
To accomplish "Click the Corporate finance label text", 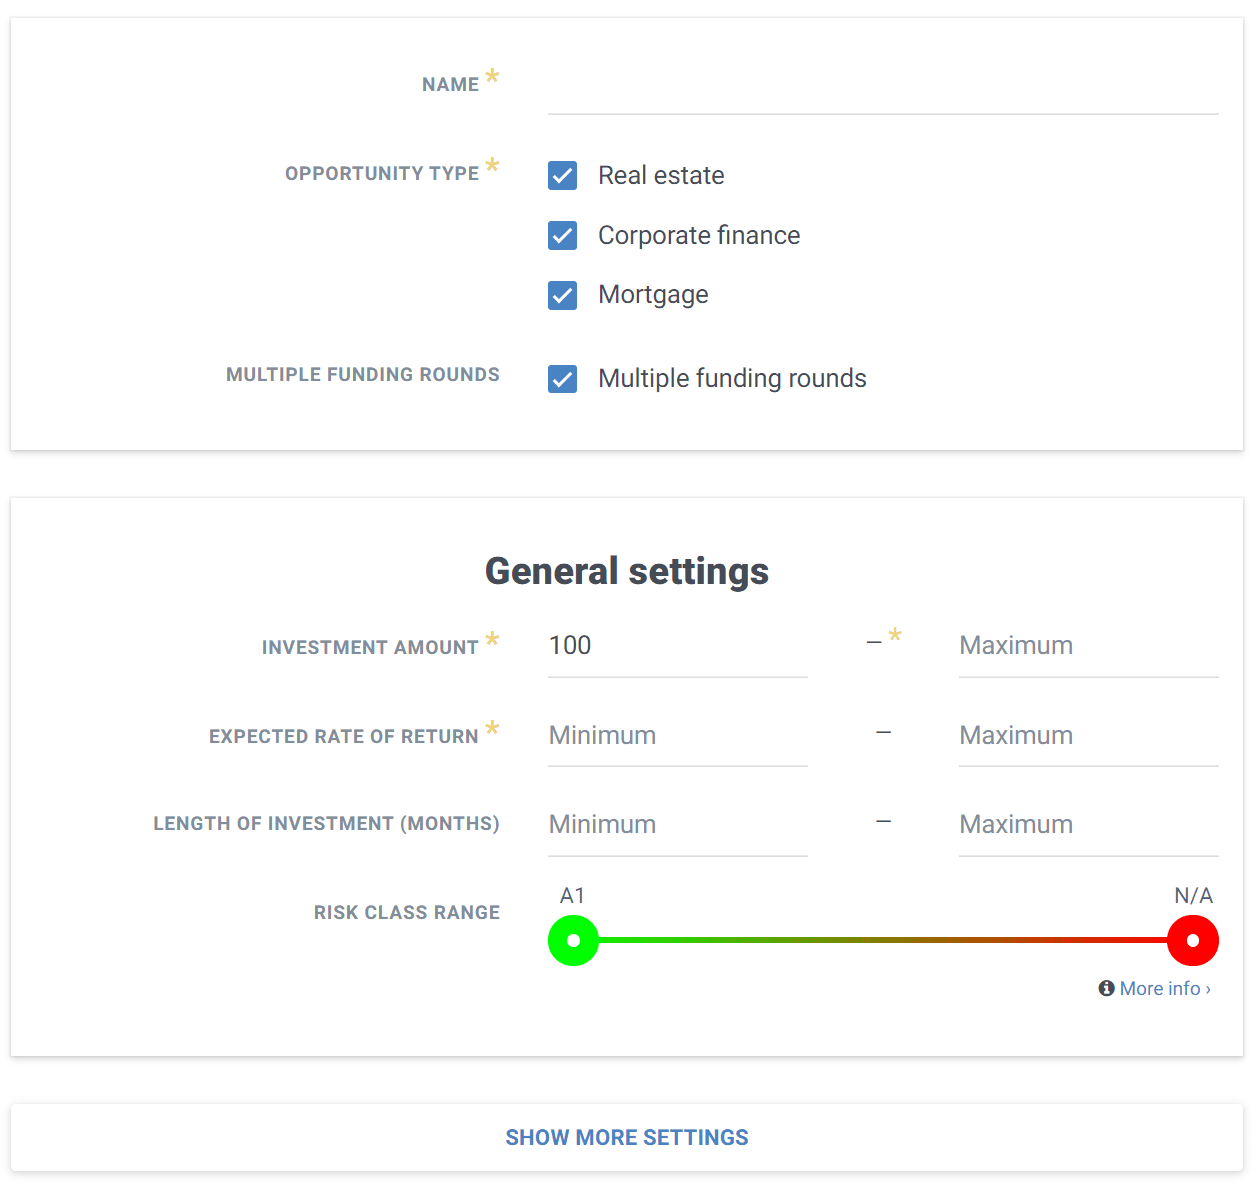I will pyautogui.click(x=699, y=236).
